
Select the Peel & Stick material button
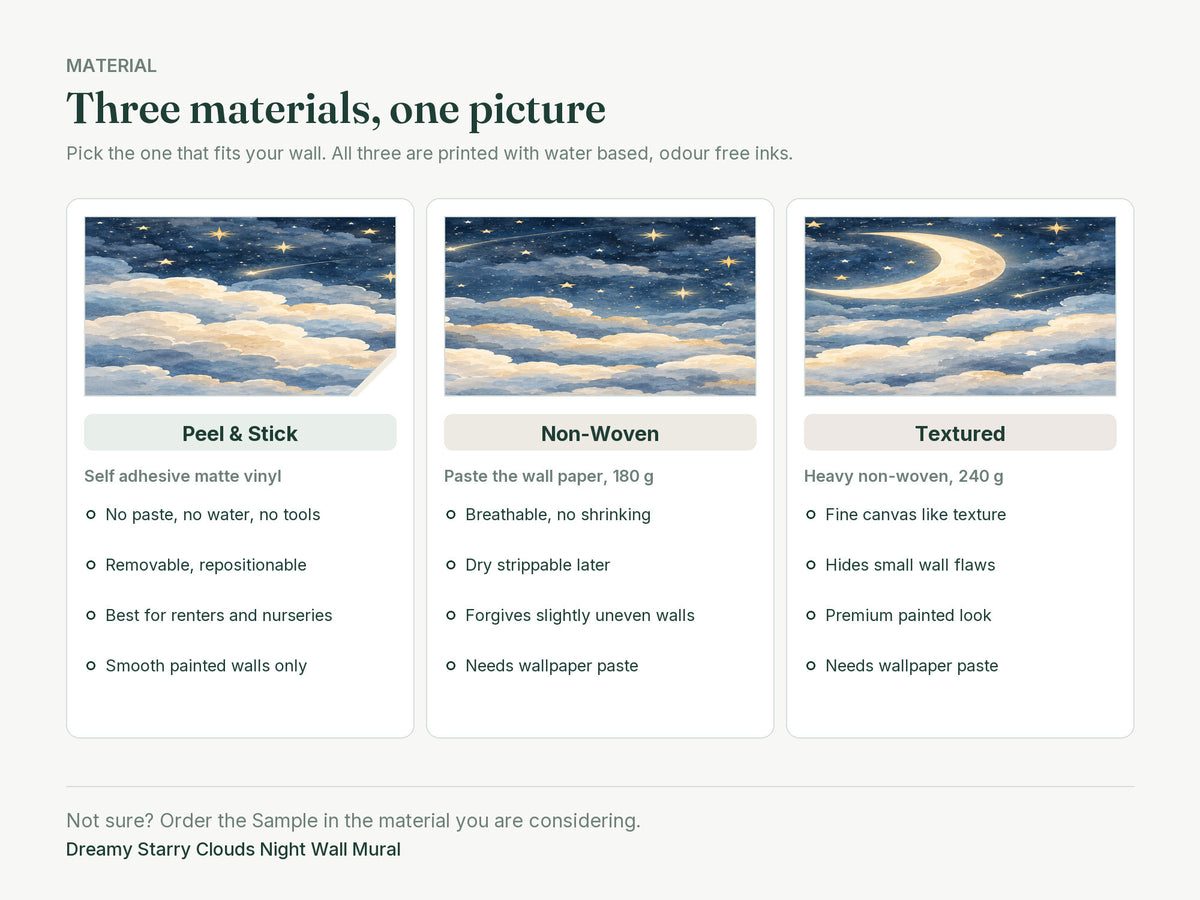(240, 433)
